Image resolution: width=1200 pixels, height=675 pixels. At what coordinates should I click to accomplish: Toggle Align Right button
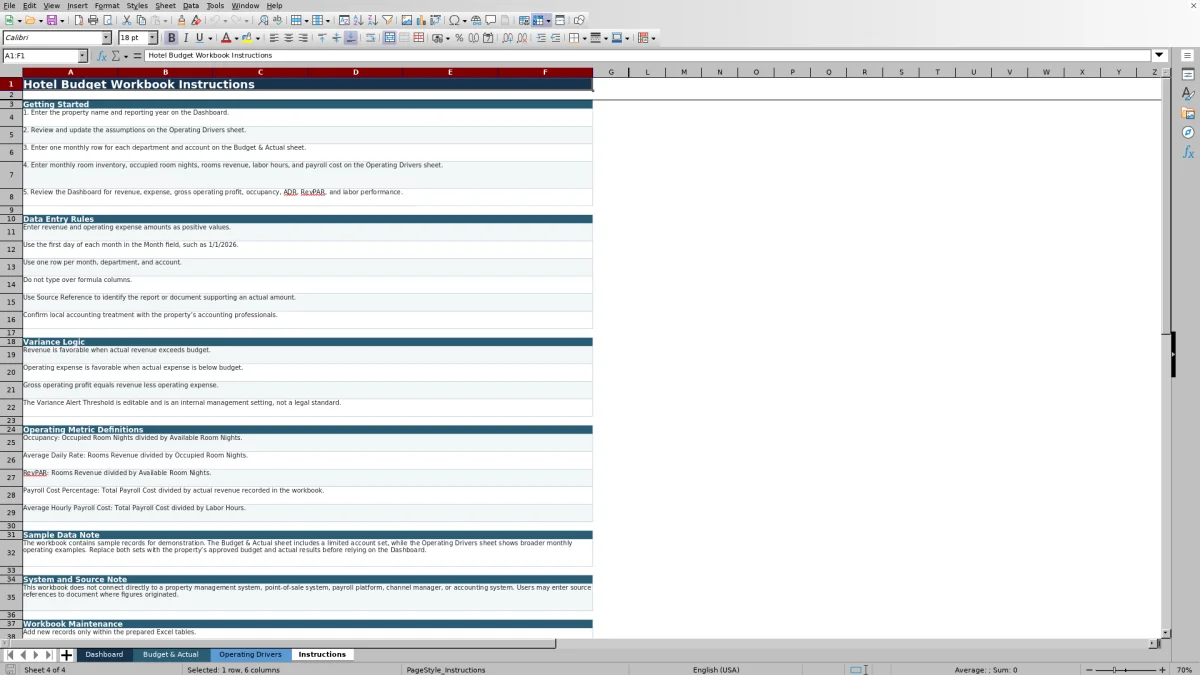click(x=302, y=38)
